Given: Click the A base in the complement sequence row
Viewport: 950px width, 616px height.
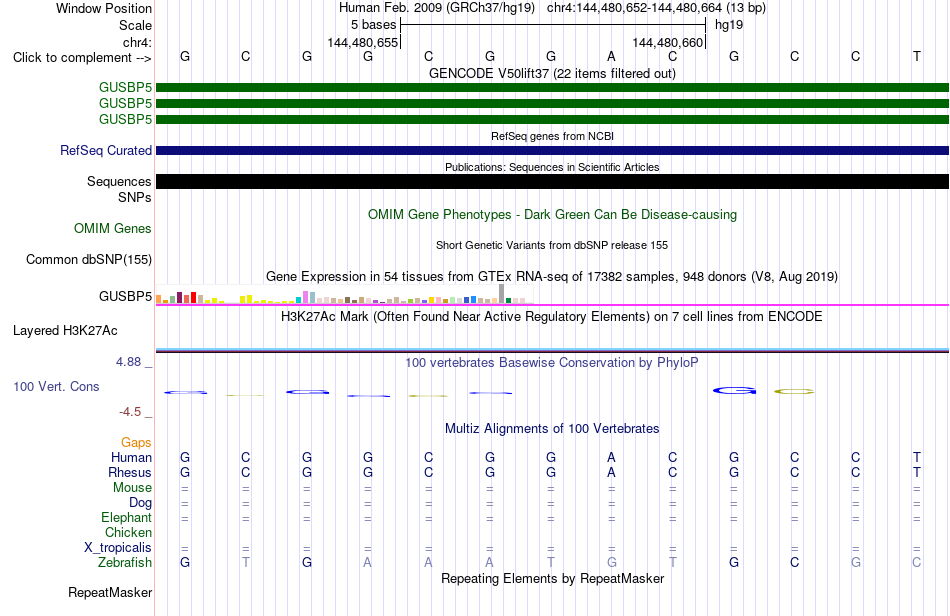Looking at the screenshot, I should (611, 56).
